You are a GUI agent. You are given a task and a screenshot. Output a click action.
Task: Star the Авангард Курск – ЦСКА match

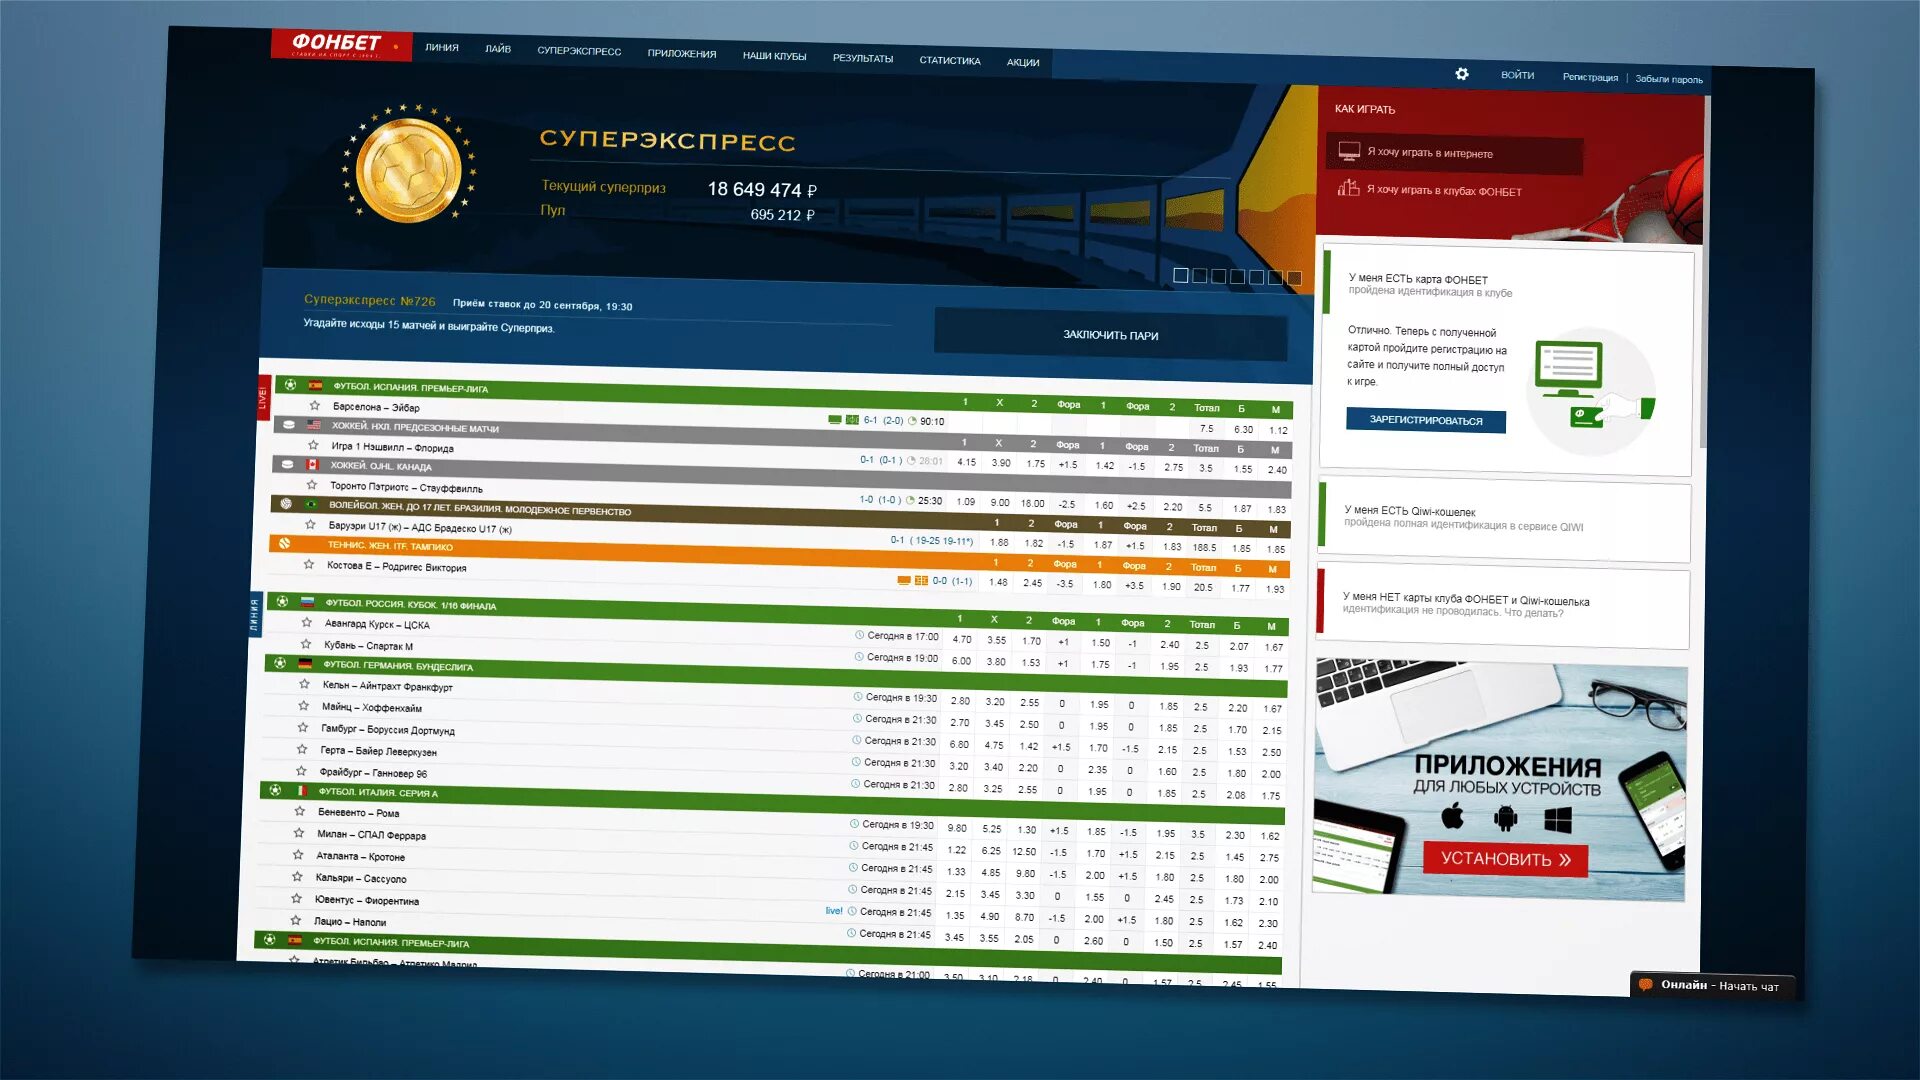(307, 622)
